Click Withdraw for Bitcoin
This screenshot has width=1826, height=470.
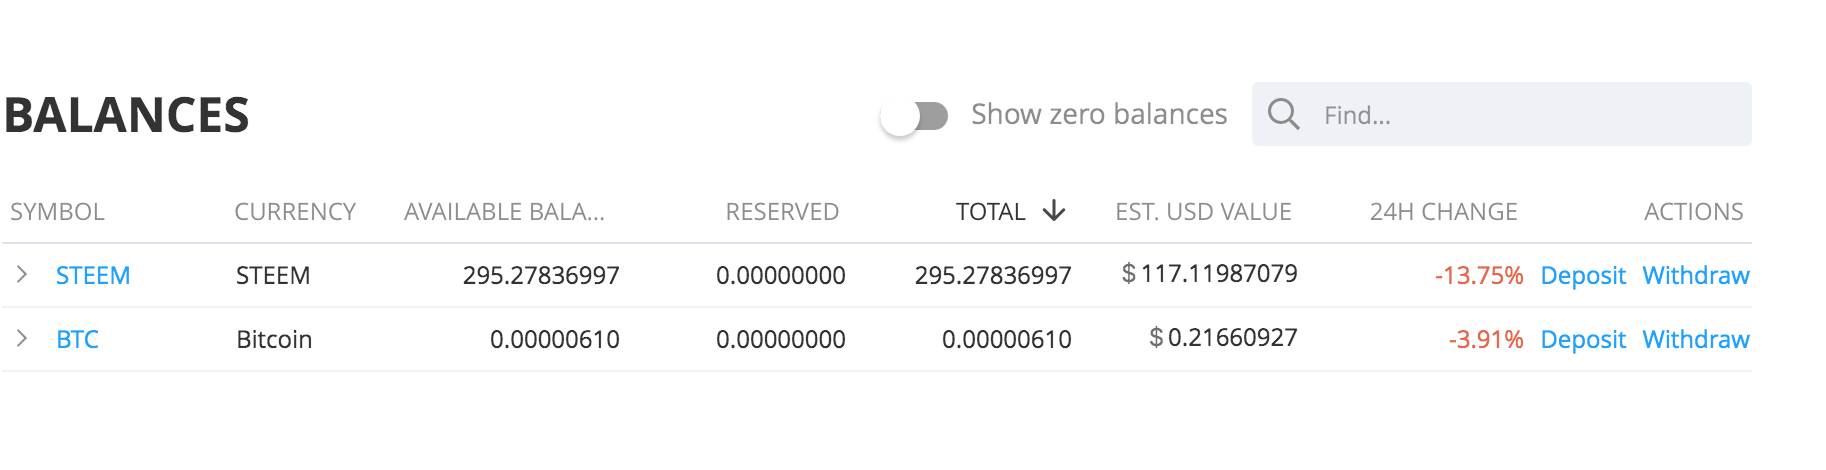(x=1696, y=339)
